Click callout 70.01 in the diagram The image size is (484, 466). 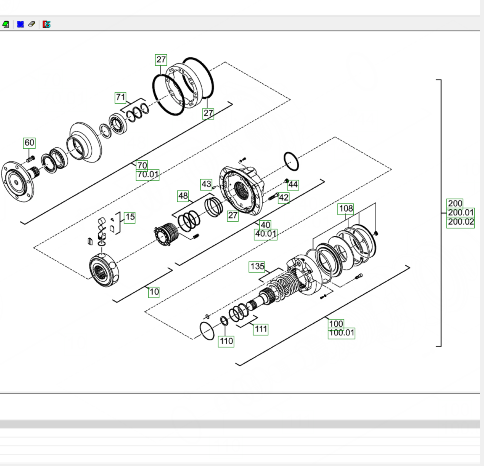(x=148, y=175)
